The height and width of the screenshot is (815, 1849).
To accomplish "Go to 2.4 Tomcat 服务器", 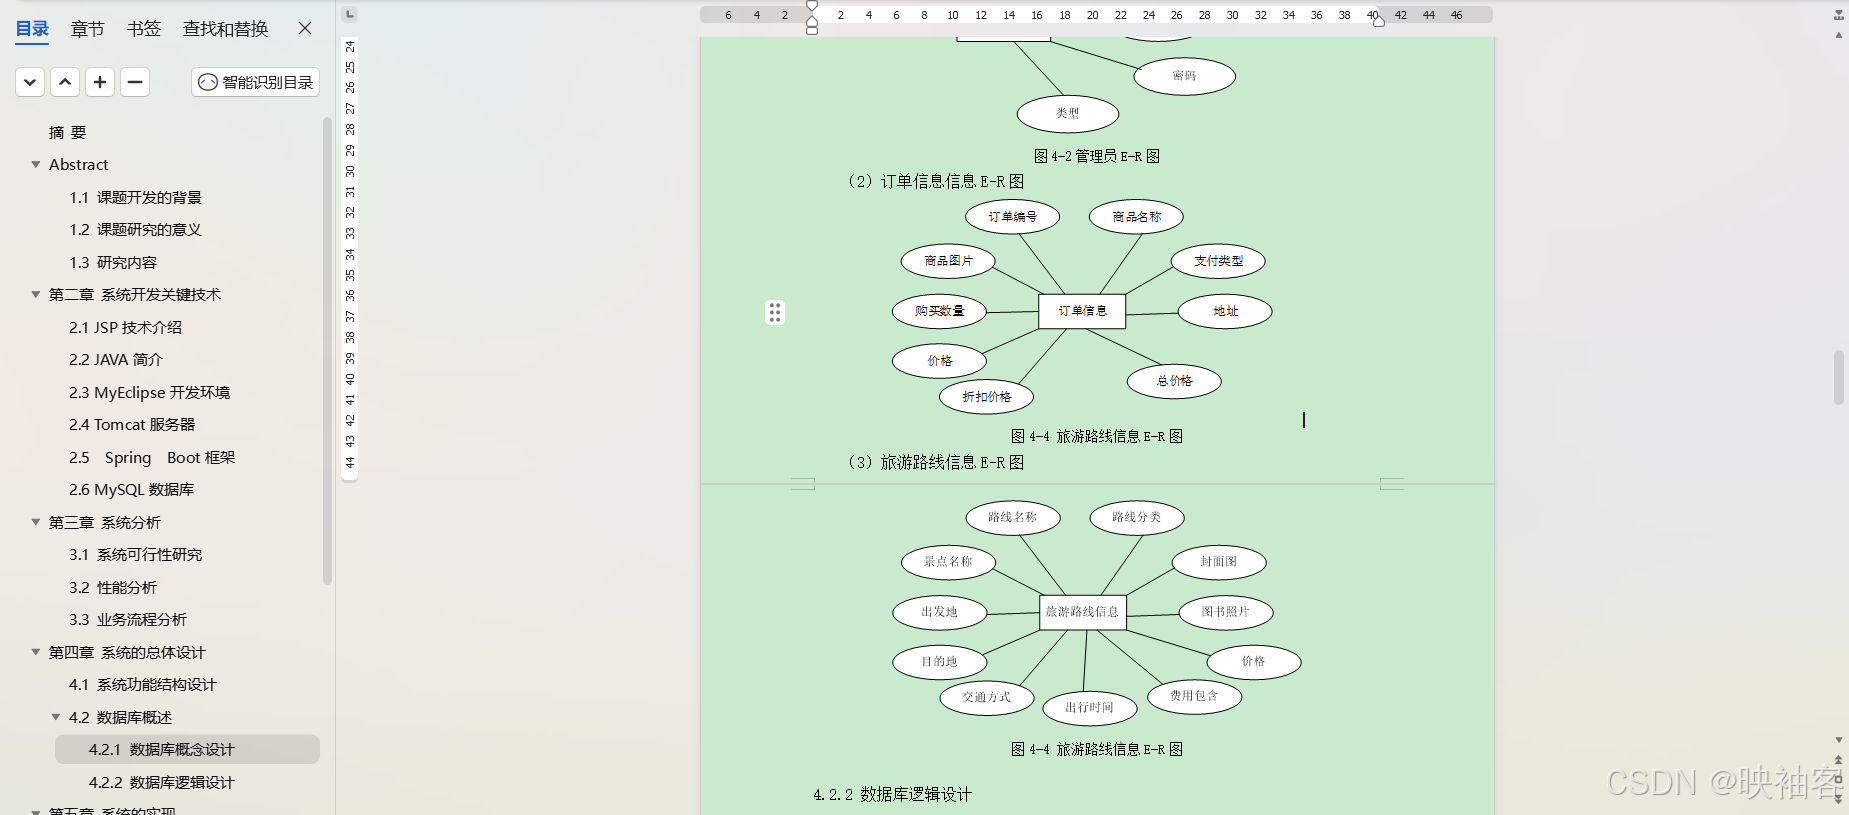I will (132, 424).
